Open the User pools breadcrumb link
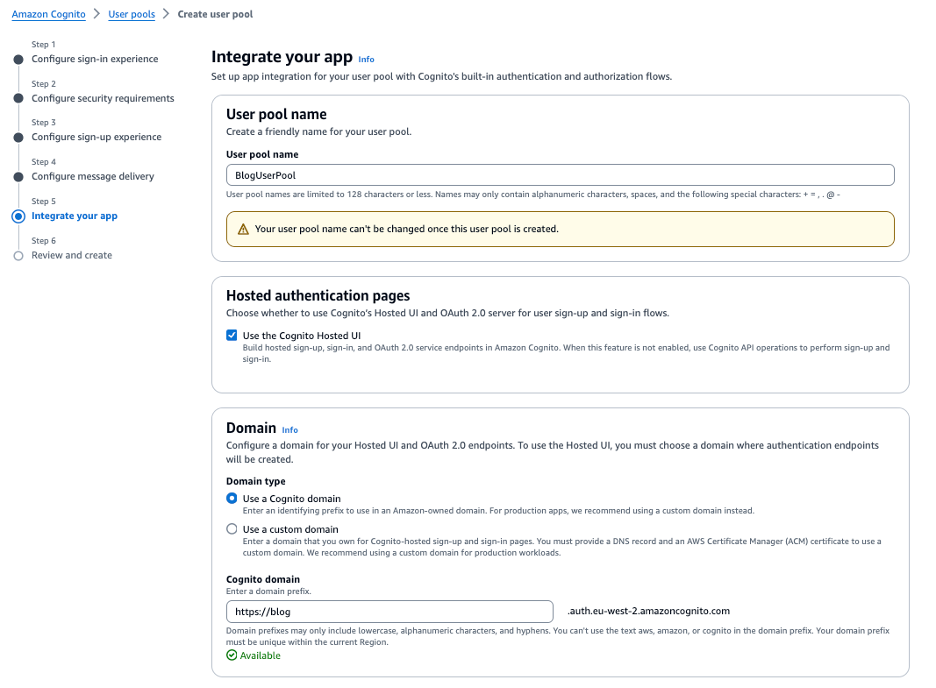 click(133, 14)
